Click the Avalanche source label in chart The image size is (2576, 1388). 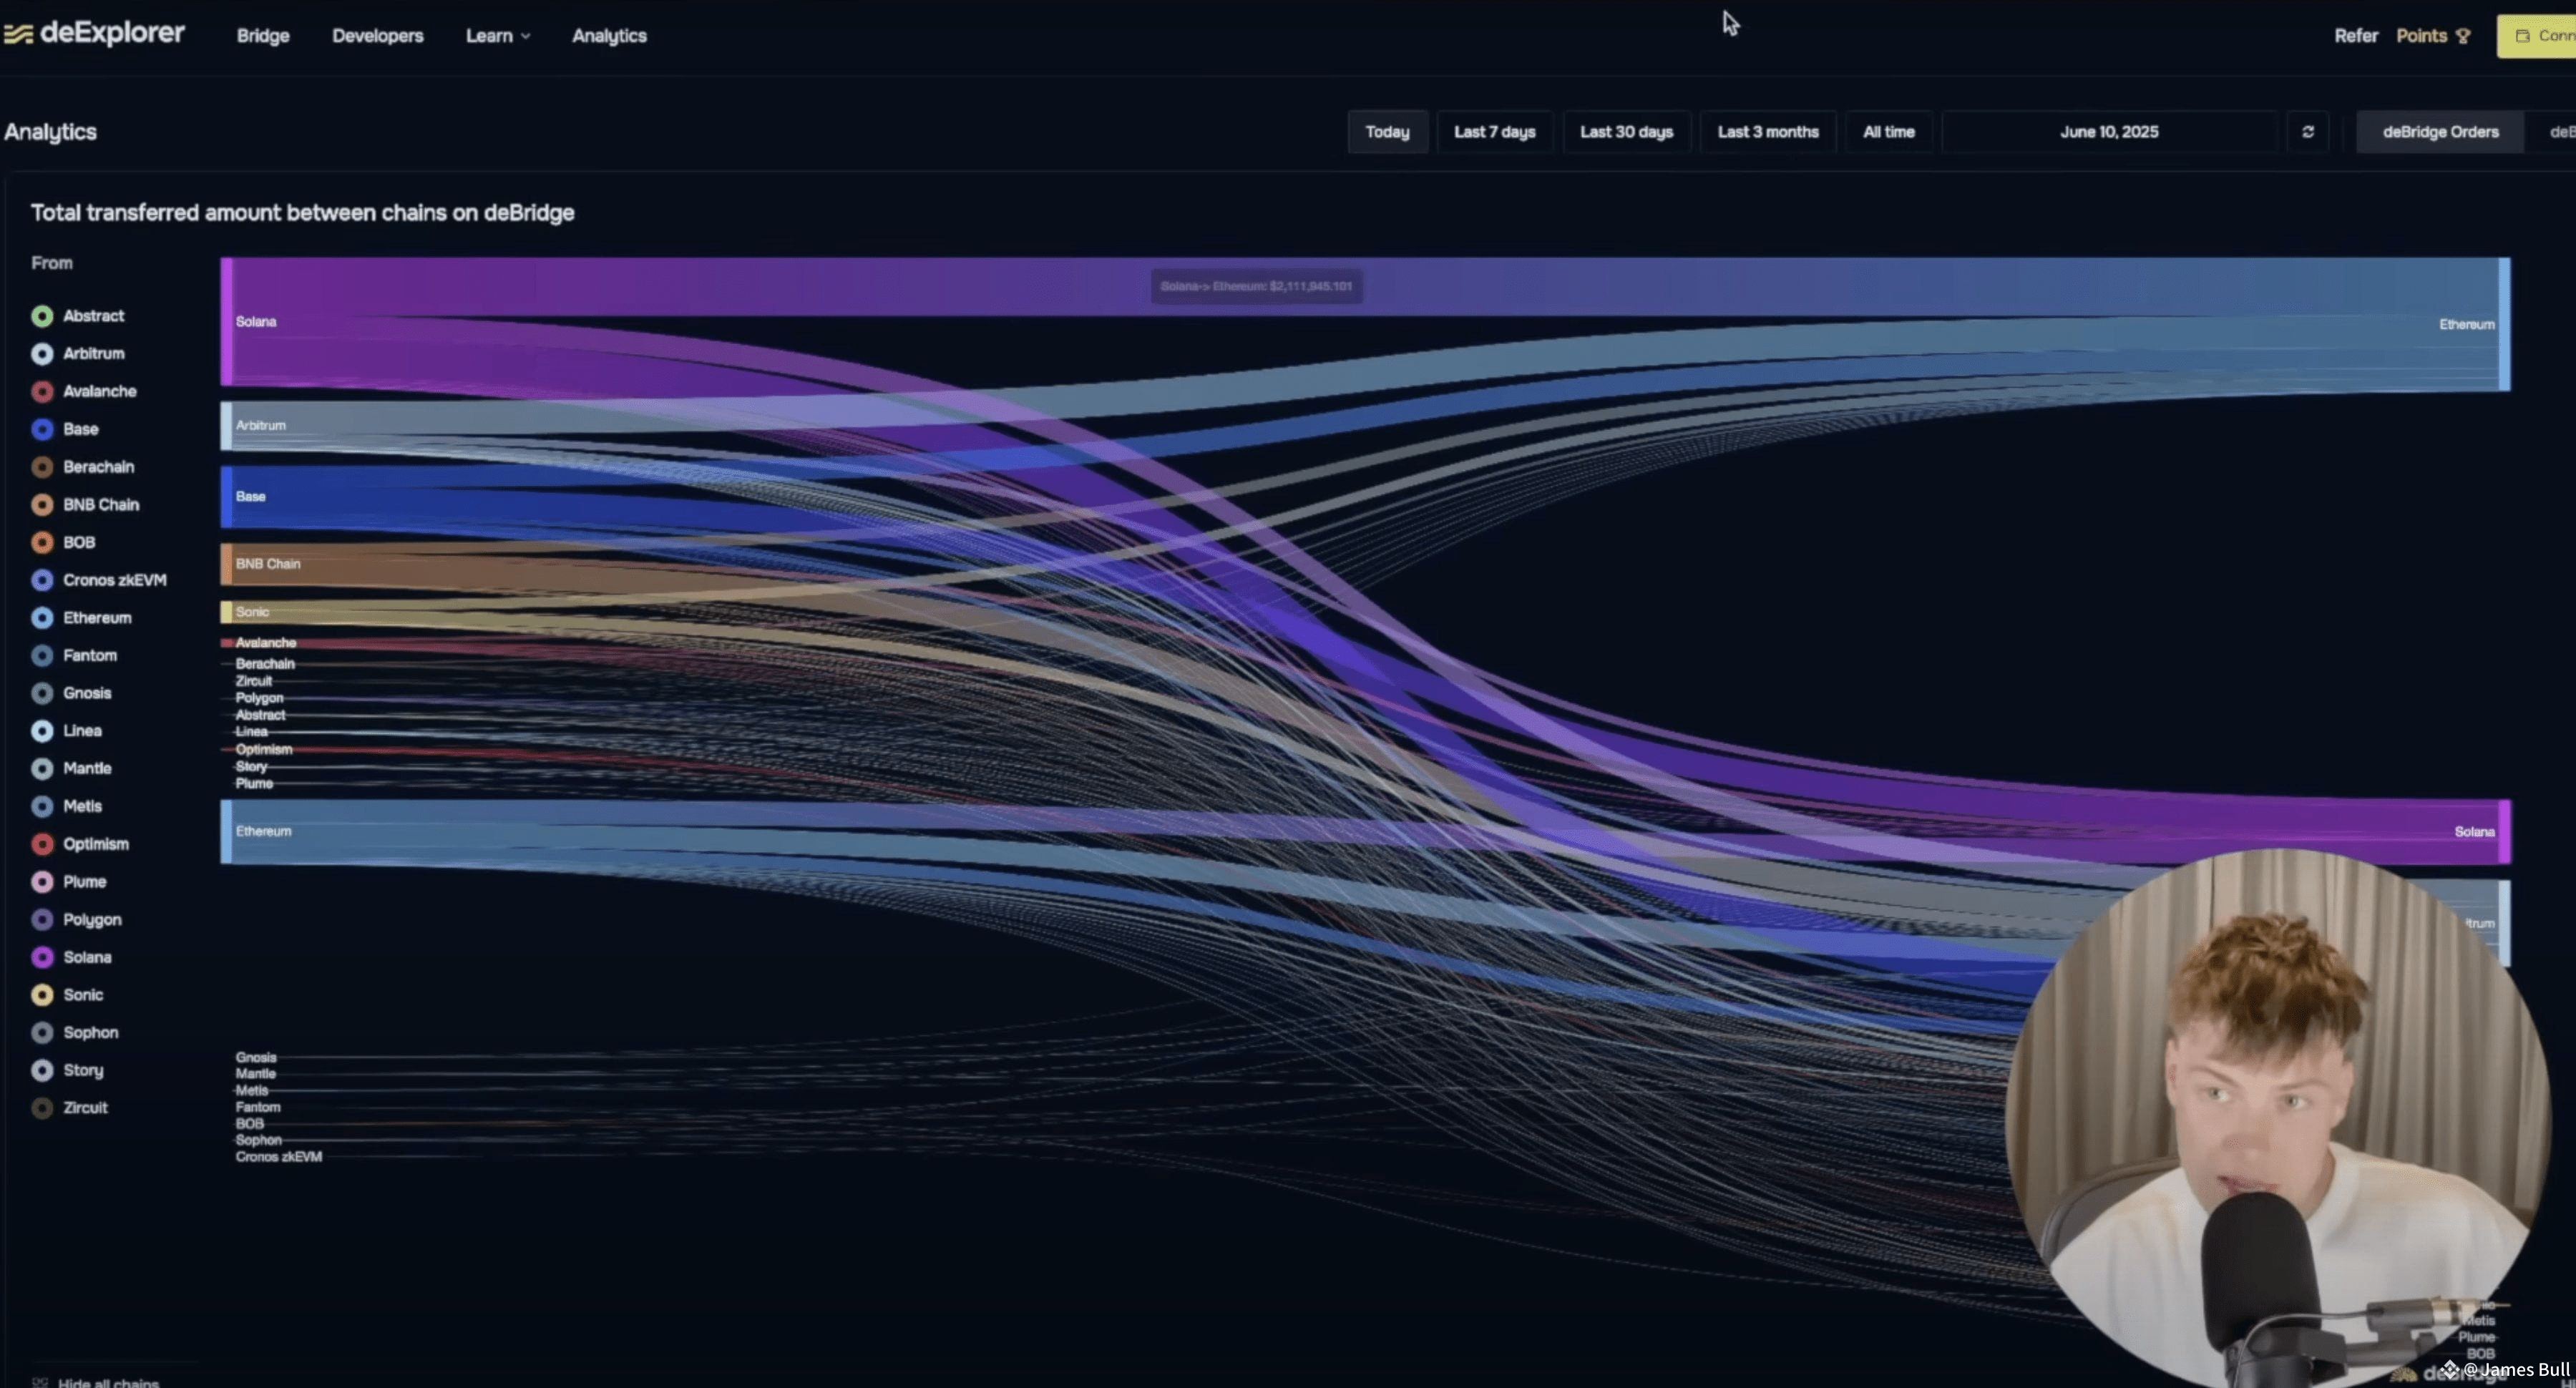[x=266, y=643]
